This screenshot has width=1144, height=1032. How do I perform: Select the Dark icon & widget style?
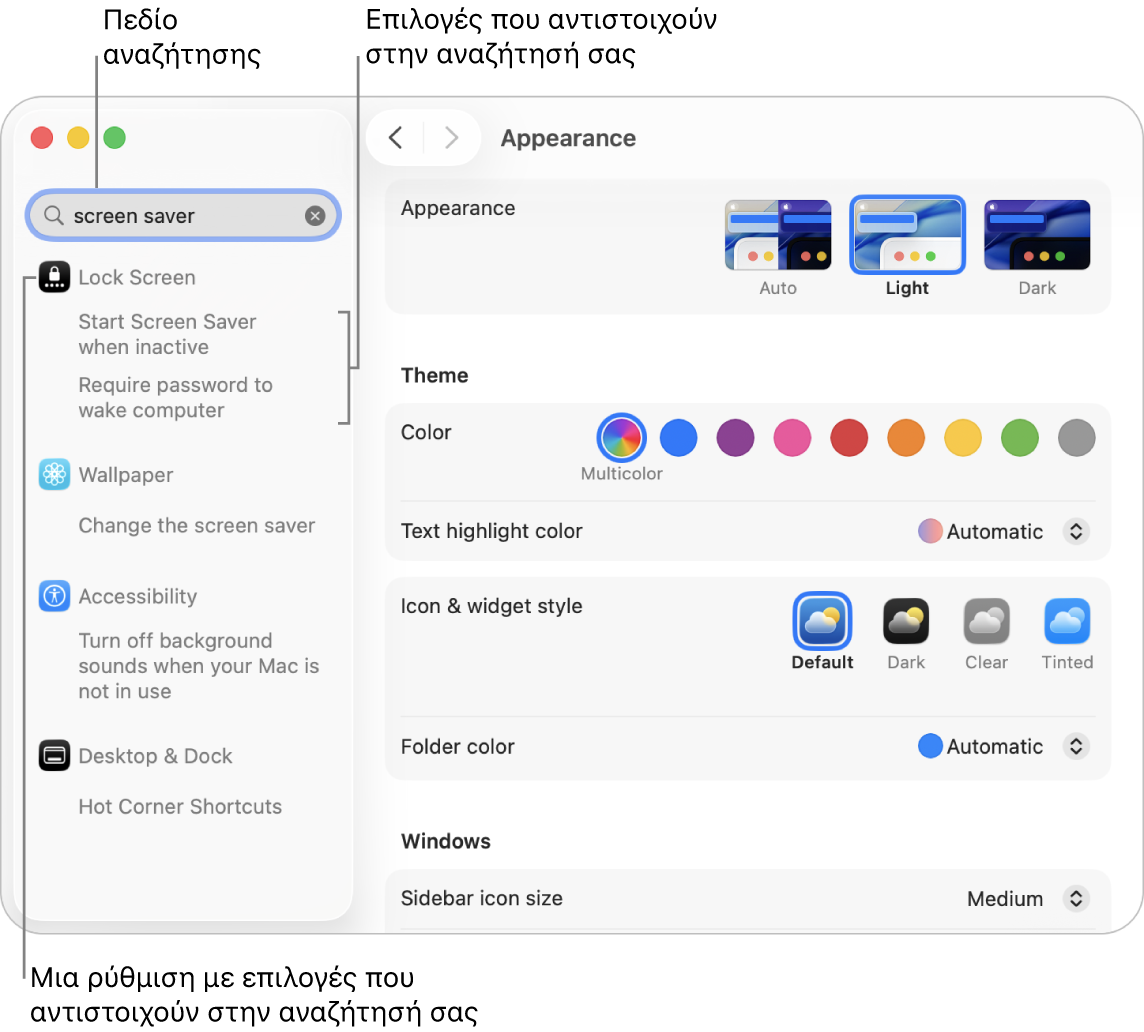(x=906, y=621)
